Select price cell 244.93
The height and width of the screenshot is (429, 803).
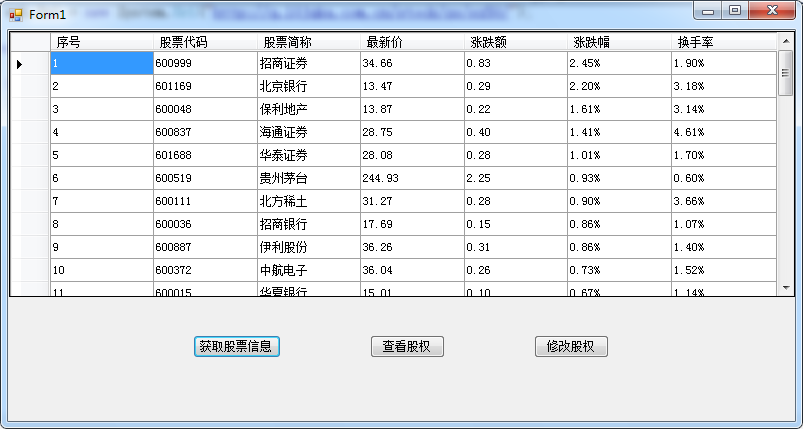(x=412, y=178)
